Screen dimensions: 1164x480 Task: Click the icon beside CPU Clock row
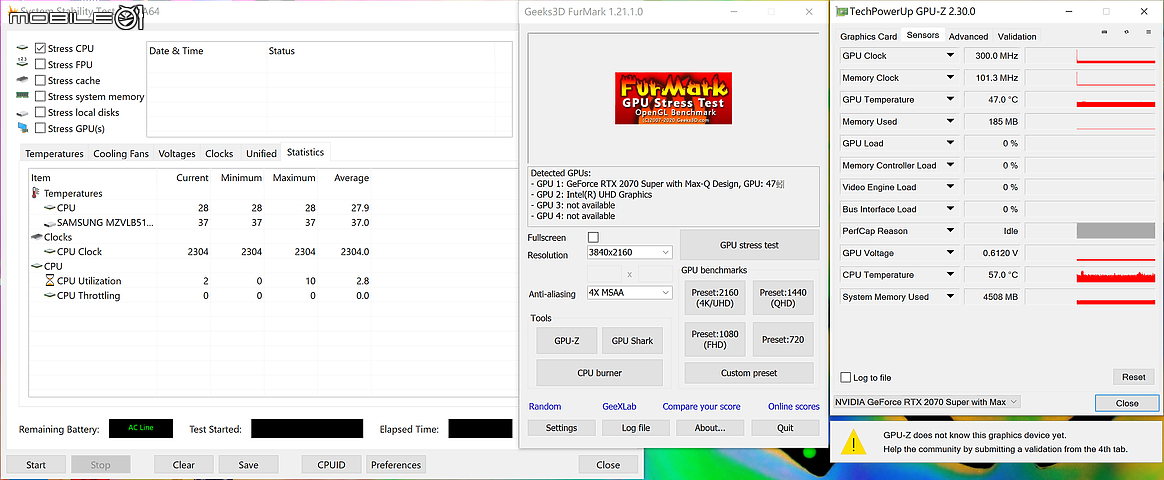[x=50, y=251]
